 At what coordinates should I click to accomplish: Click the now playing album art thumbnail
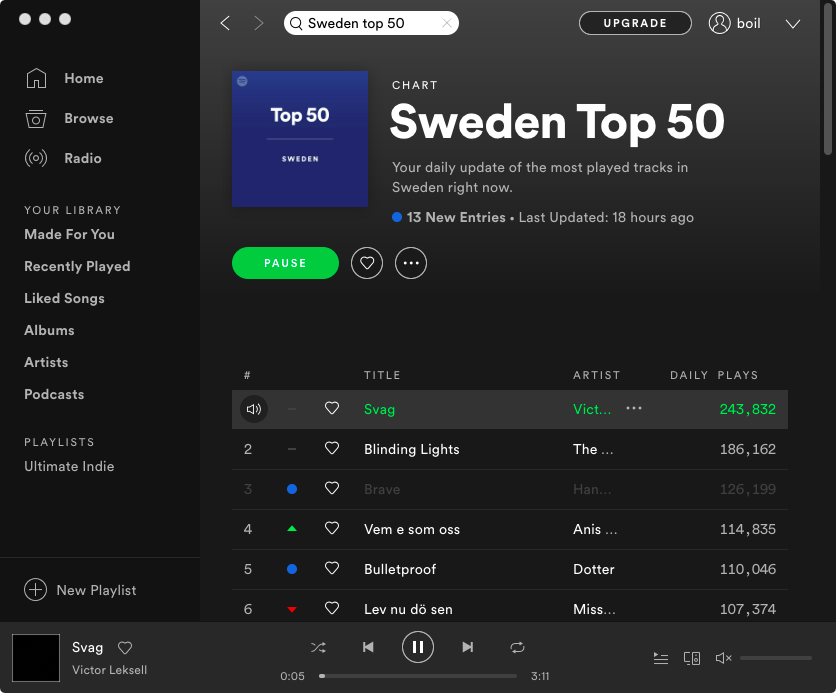pos(36,658)
